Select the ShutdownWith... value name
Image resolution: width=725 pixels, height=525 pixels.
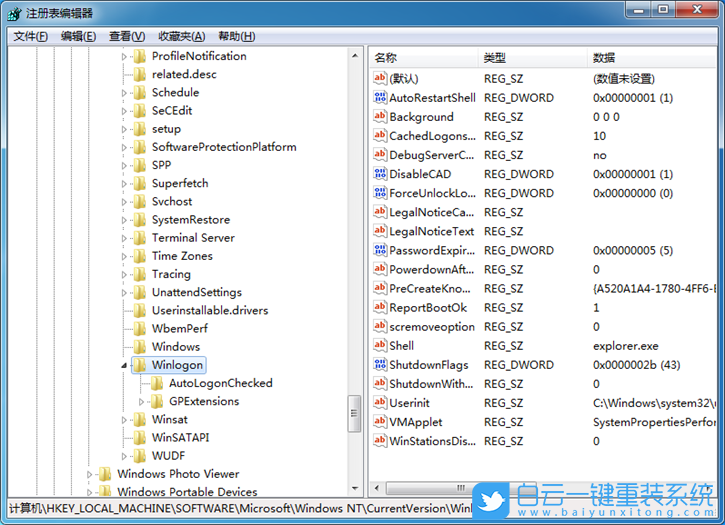[431, 384]
